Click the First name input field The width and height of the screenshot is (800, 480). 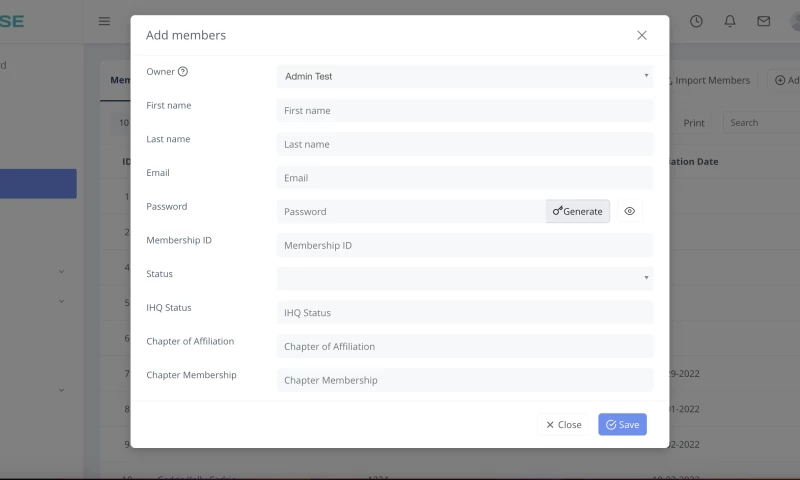coord(465,110)
